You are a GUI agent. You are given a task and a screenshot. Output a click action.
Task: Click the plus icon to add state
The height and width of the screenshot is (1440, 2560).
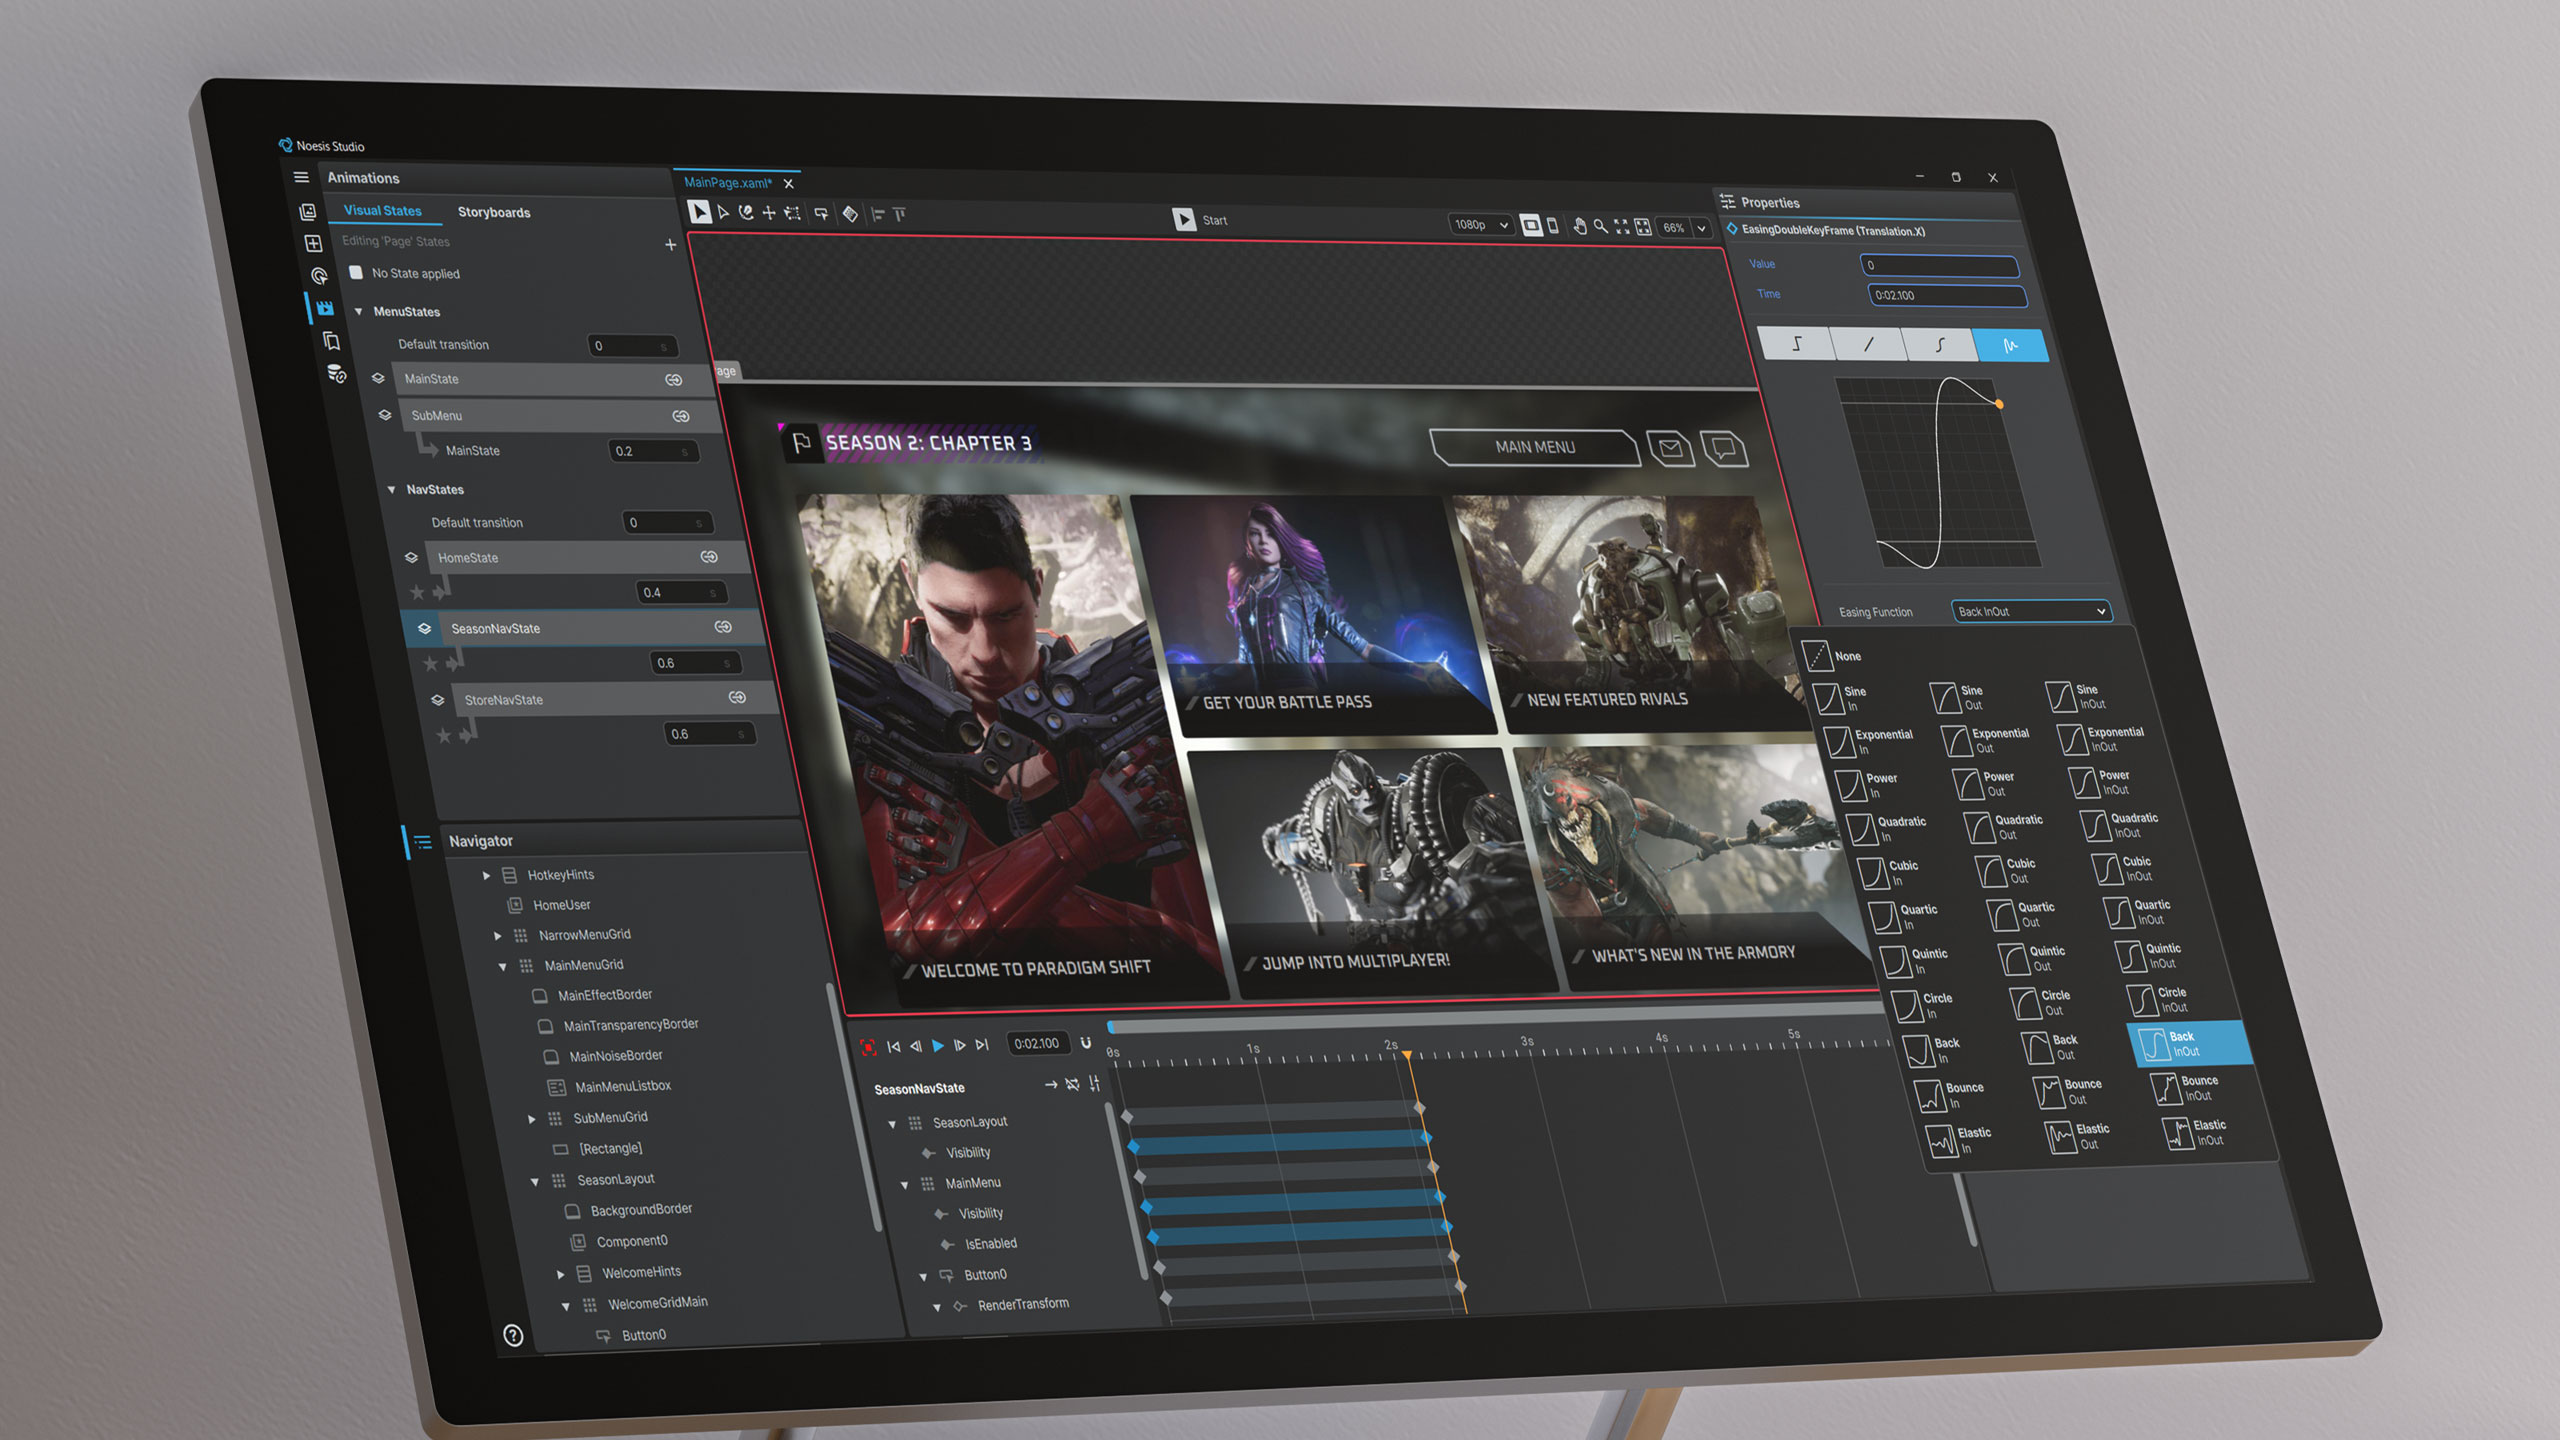pos(671,245)
